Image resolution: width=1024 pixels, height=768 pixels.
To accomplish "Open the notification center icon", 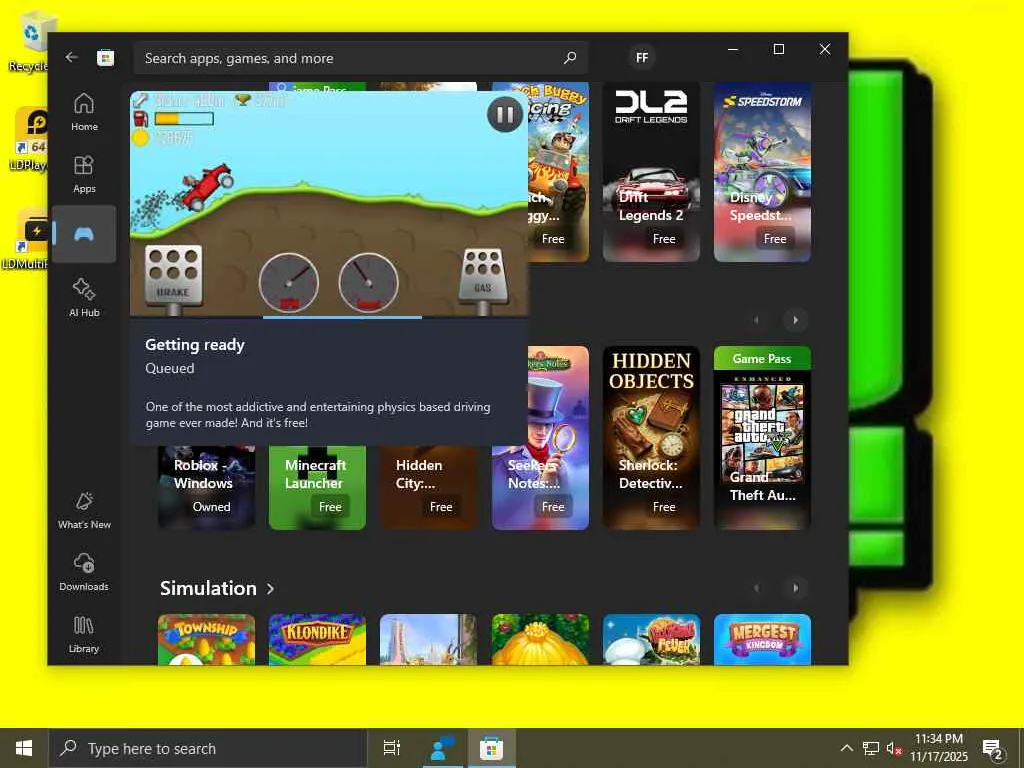I will [993, 748].
